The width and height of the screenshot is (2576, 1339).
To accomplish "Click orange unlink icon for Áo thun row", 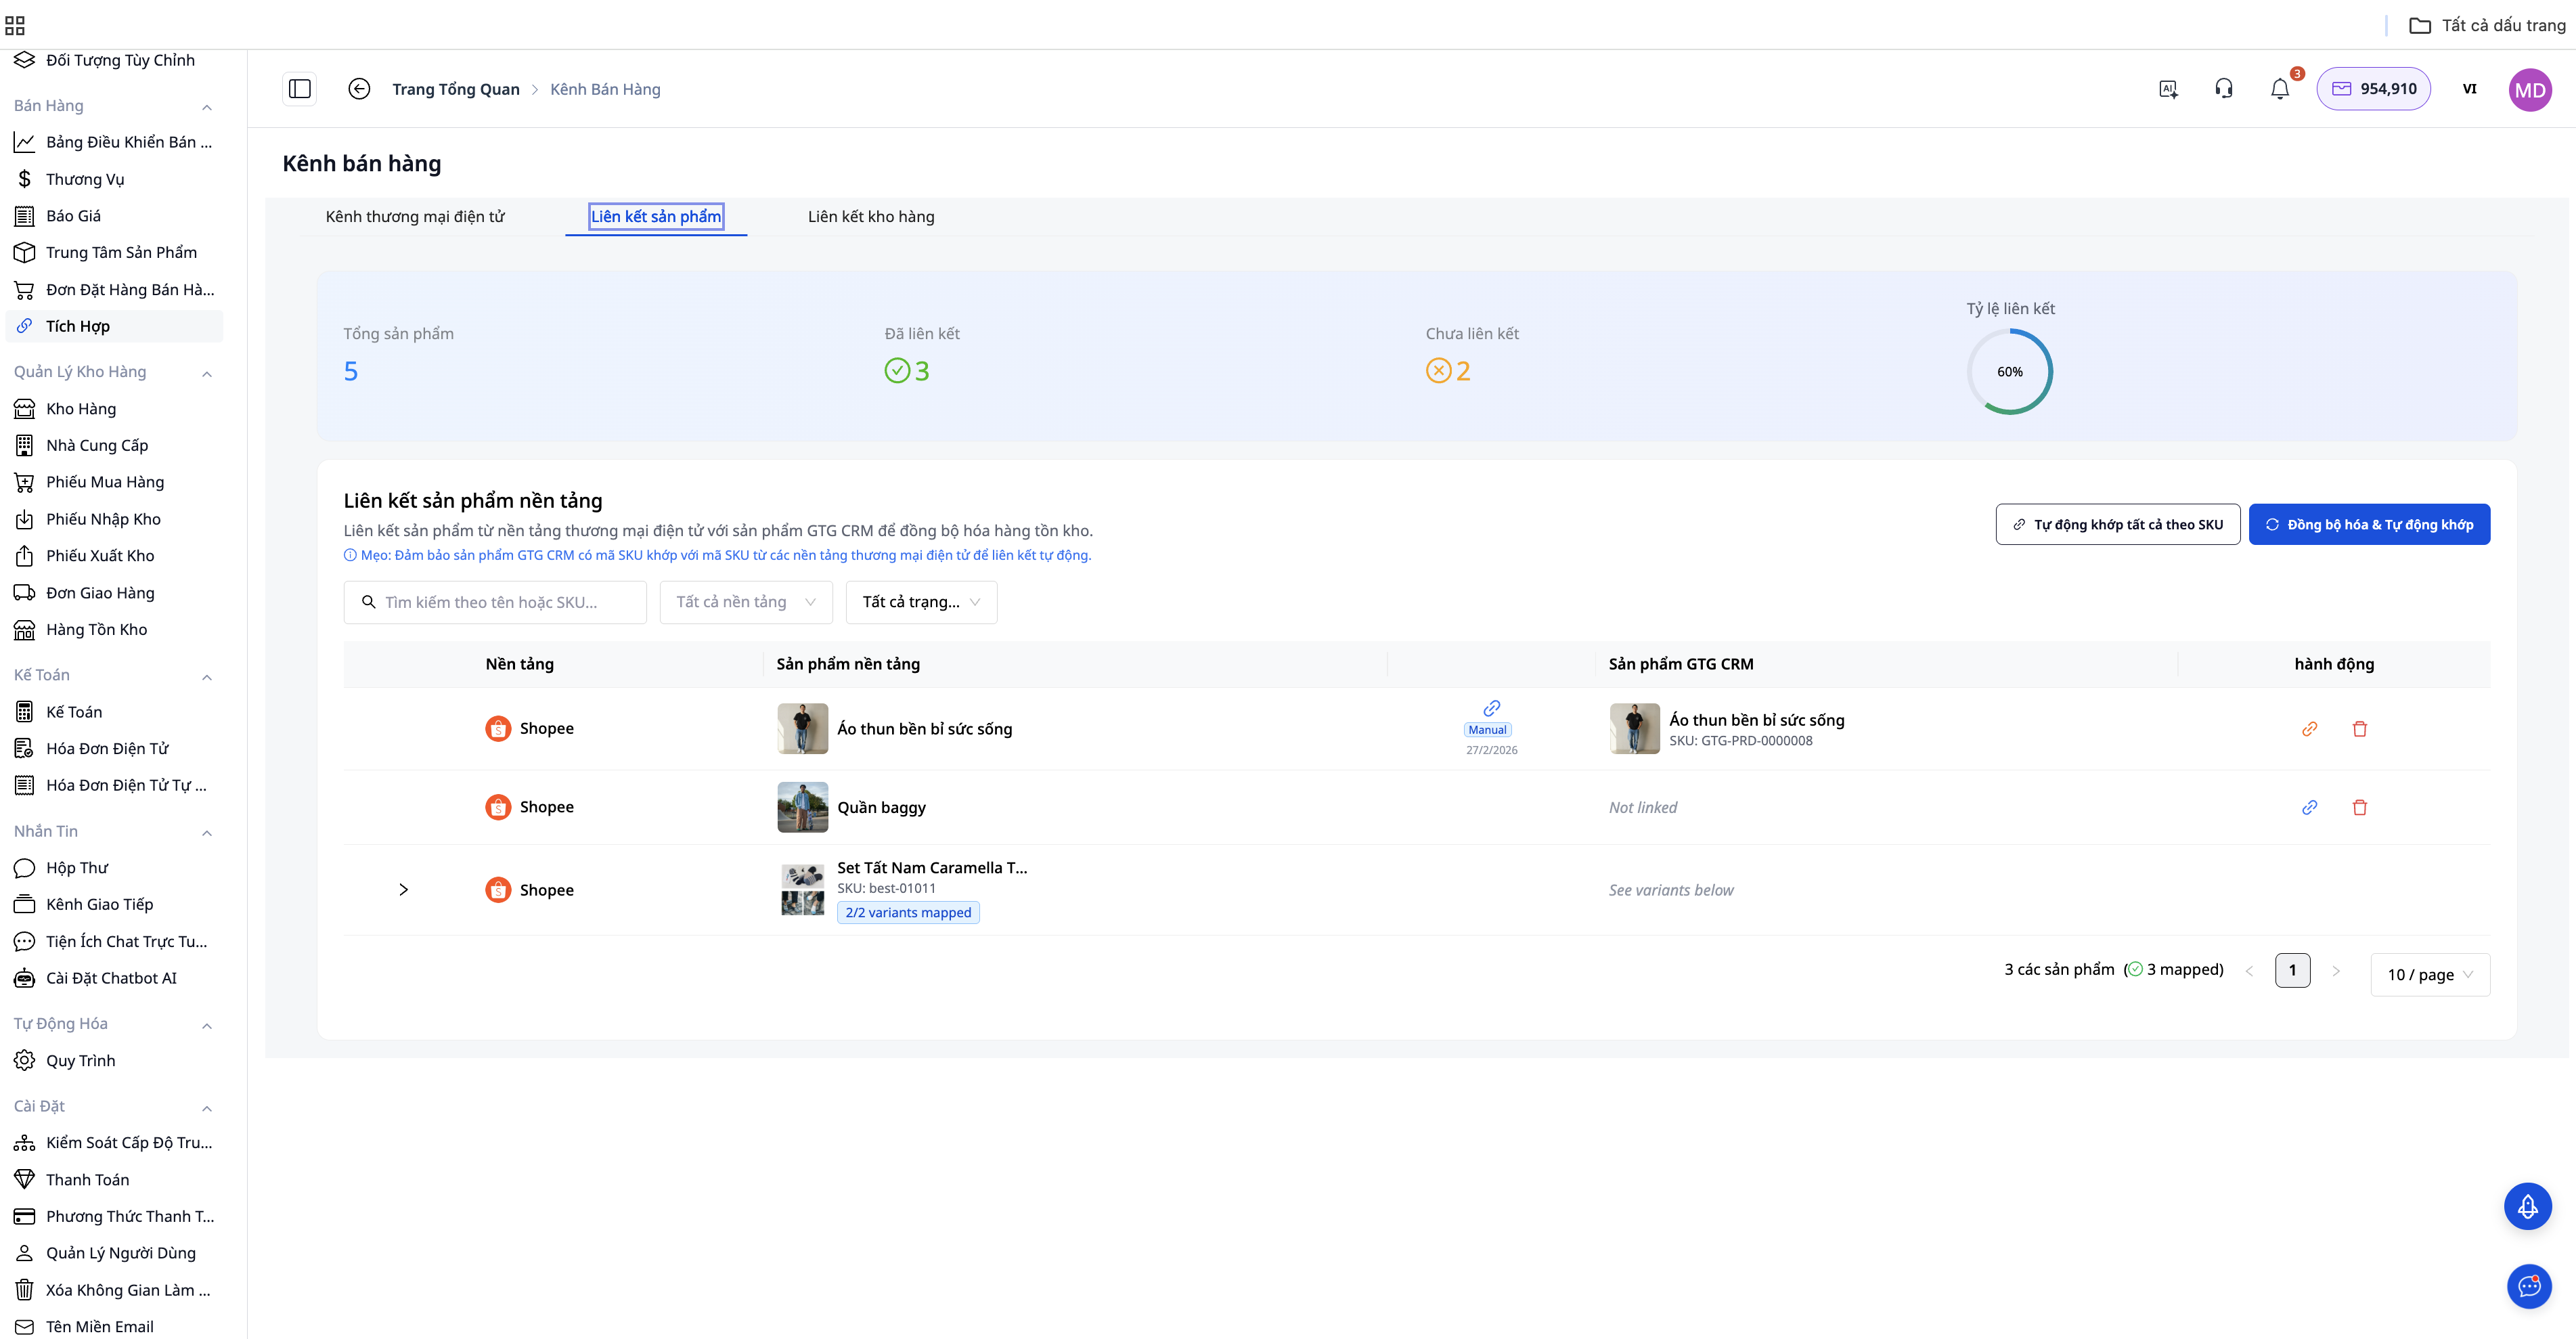I will click(x=2309, y=729).
